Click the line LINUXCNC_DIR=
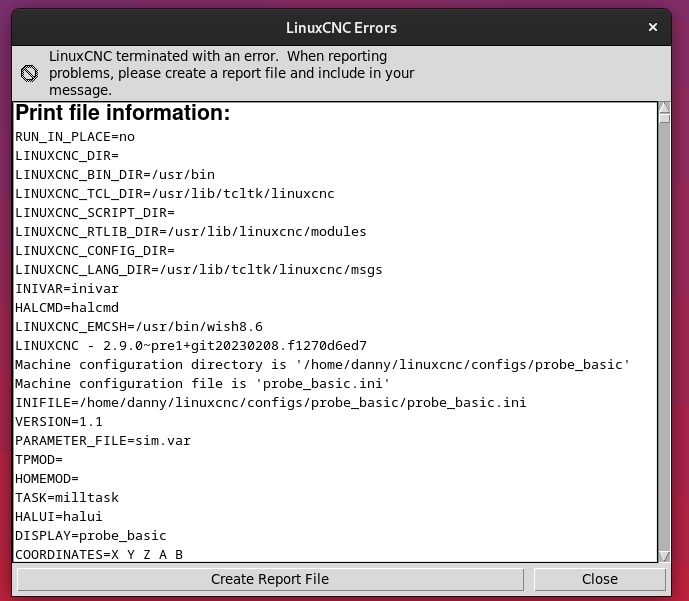The height and width of the screenshot is (601, 689). (x=67, y=156)
